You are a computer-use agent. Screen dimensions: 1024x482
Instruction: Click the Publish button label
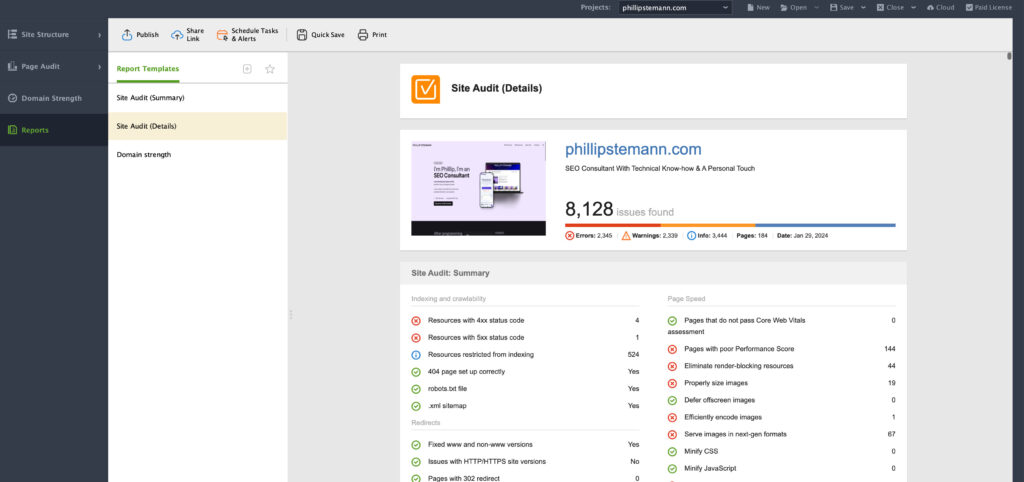(148, 35)
